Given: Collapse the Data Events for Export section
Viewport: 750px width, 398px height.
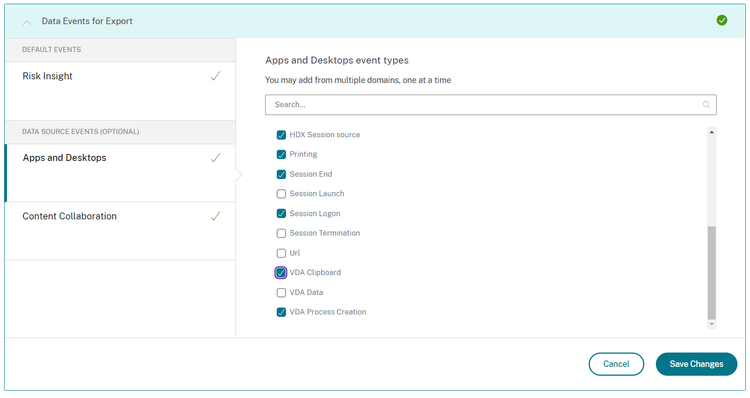Looking at the screenshot, I should [x=27, y=22].
